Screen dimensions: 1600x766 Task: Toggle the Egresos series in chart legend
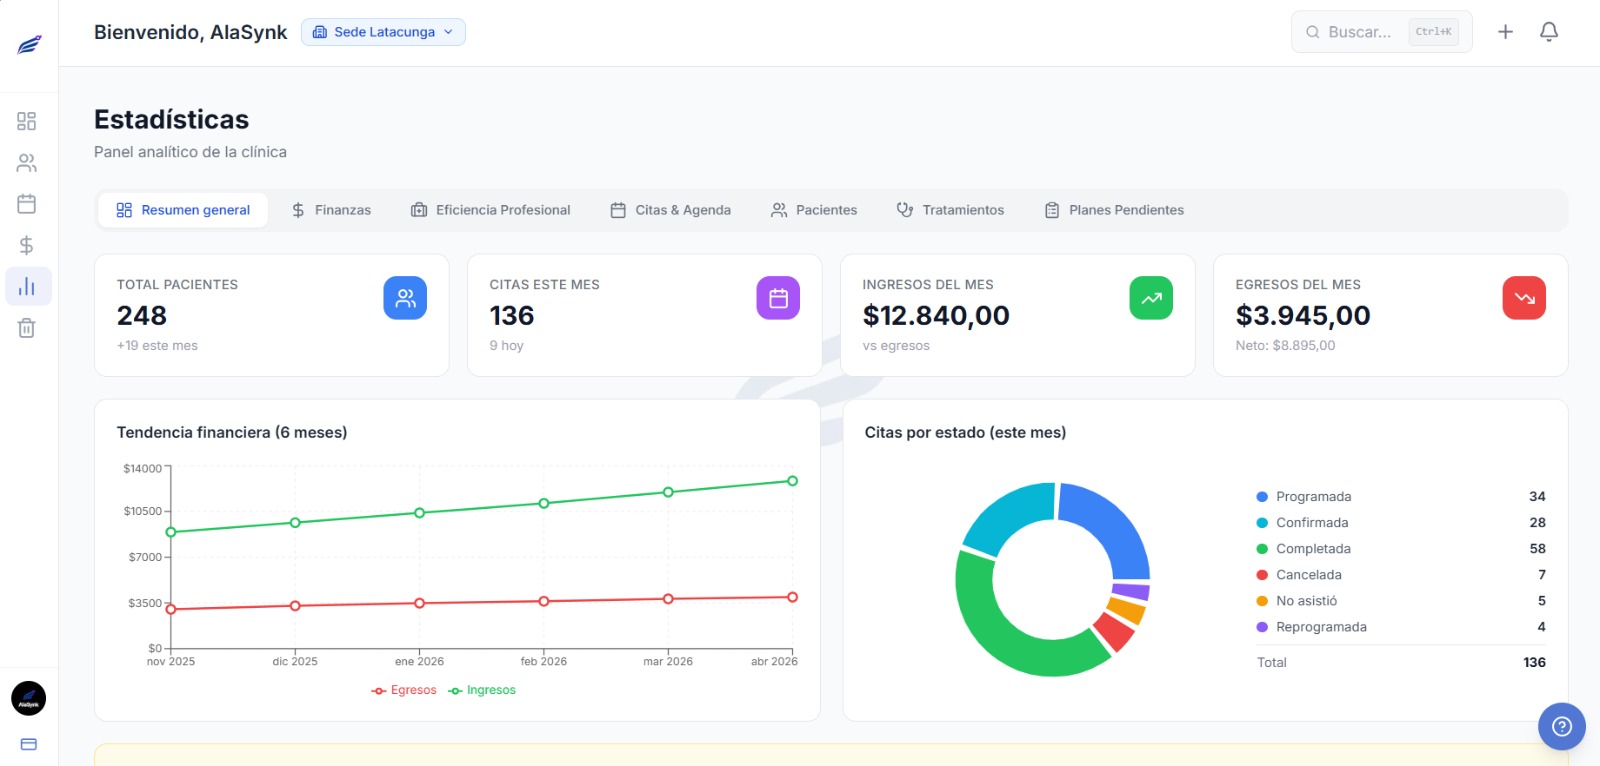point(404,690)
